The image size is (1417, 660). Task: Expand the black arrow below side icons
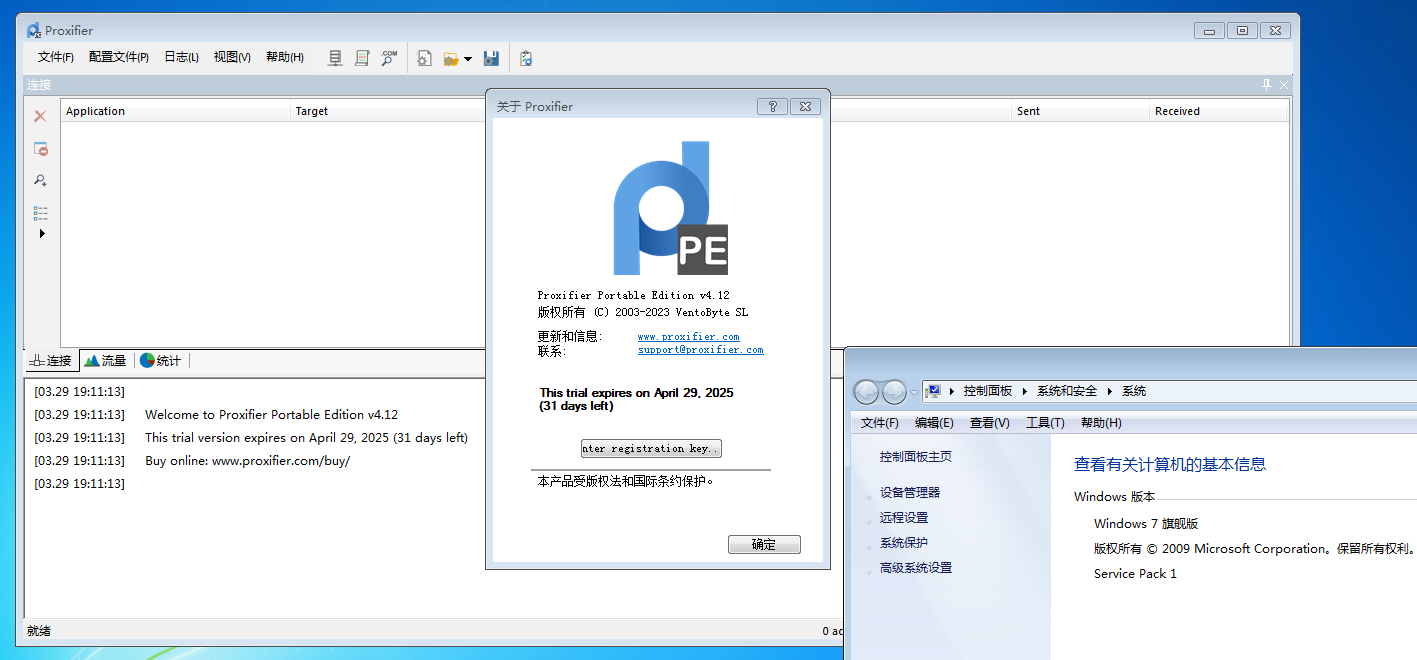coord(41,233)
